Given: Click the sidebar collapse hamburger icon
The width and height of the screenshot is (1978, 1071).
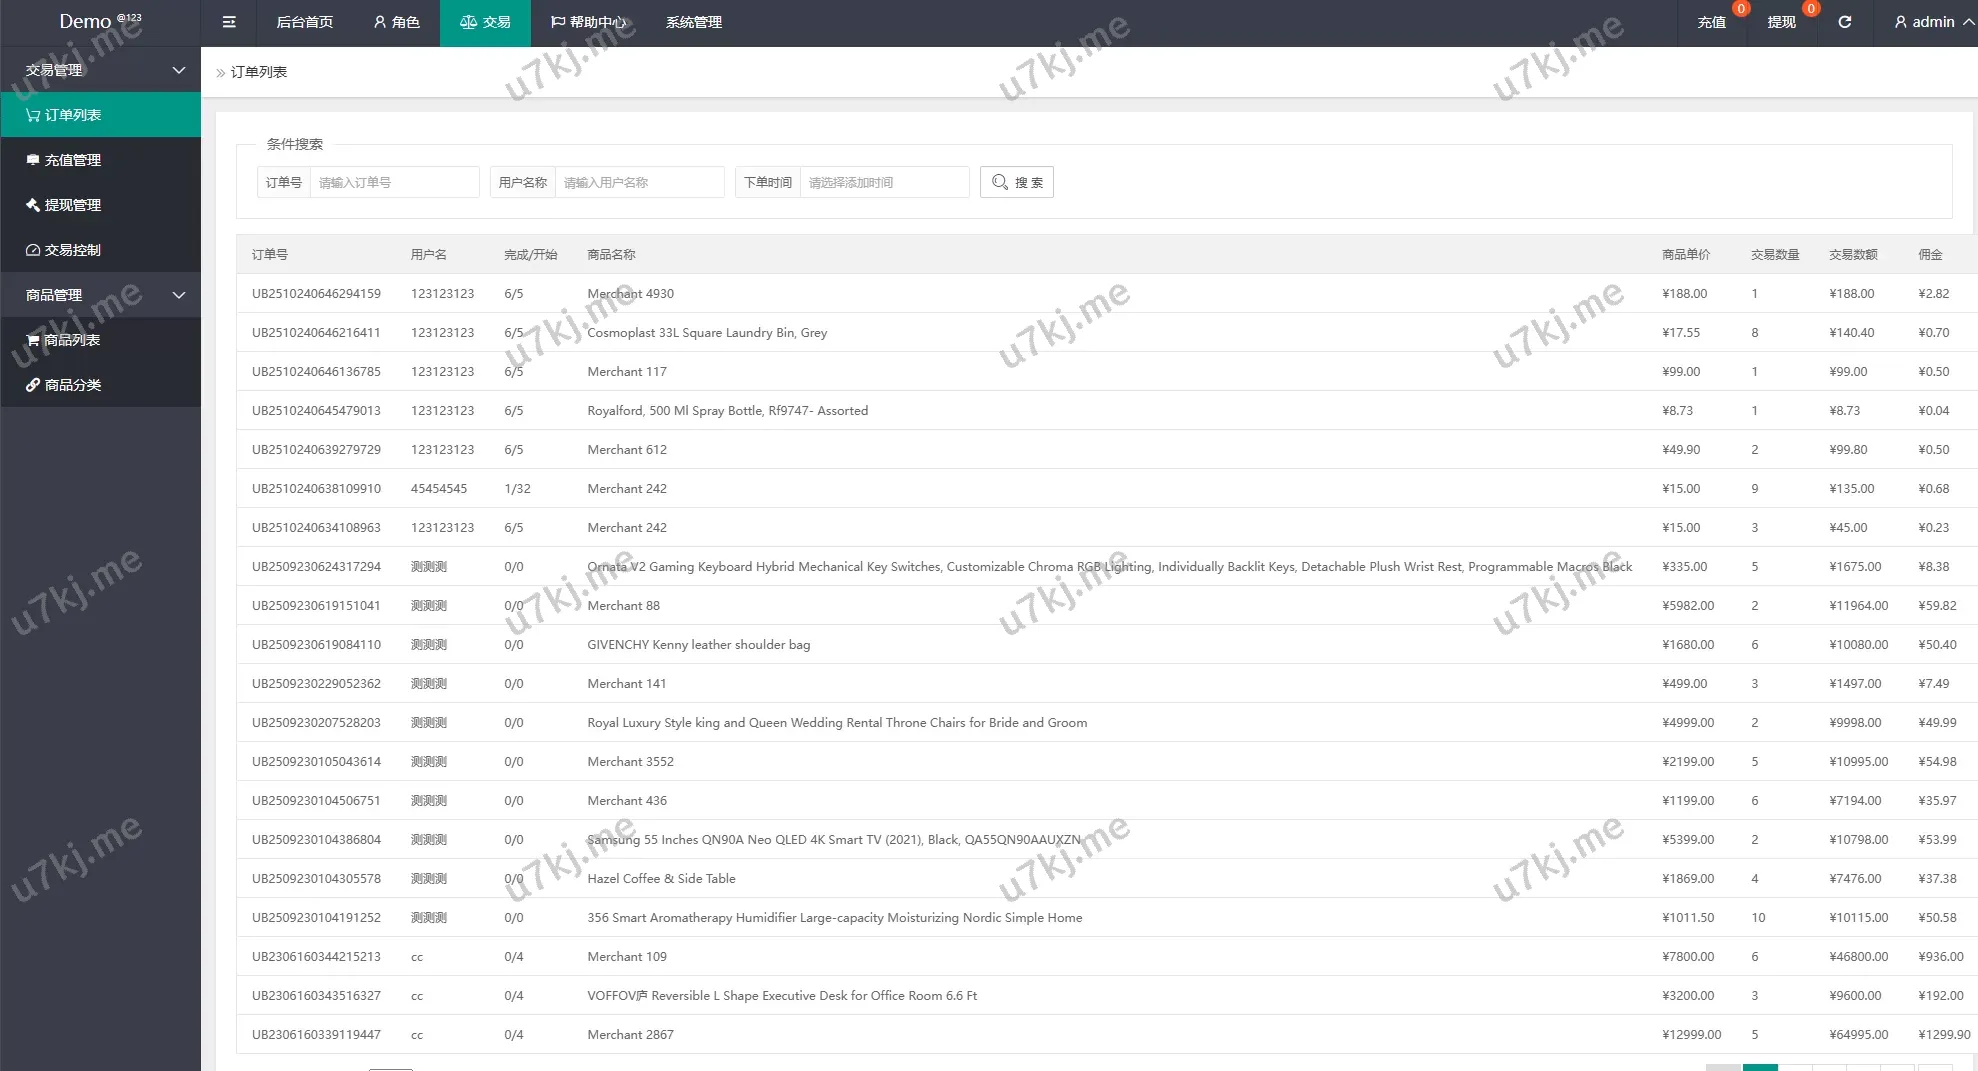Looking at the screenshot, I should click(x=229, y=22).
